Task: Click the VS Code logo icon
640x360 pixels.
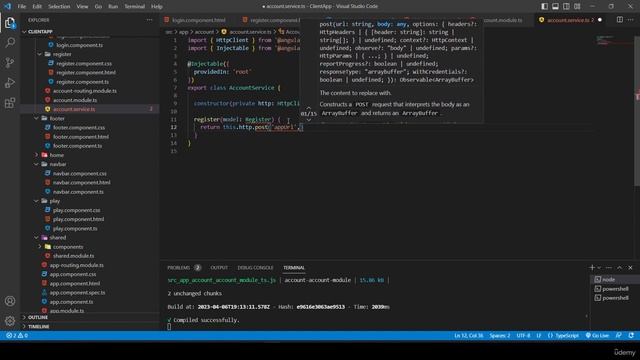Action: point(7,6)
